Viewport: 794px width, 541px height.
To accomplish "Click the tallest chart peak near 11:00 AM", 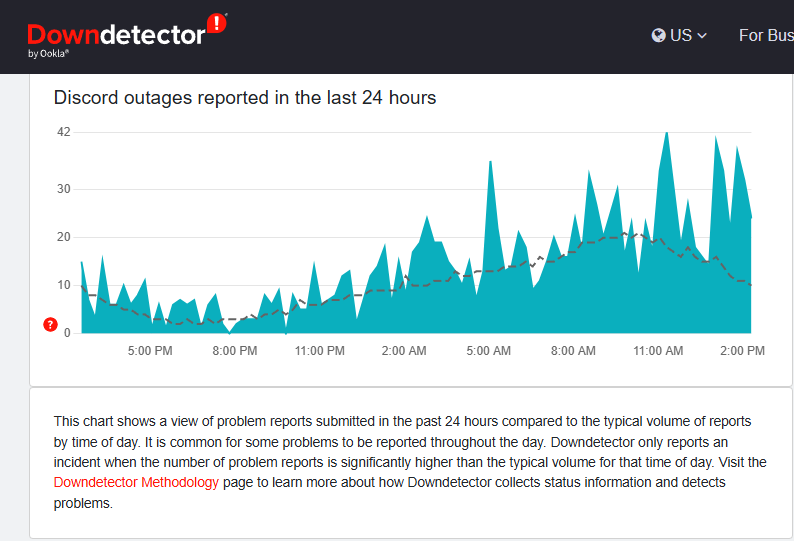I will 667,134.
